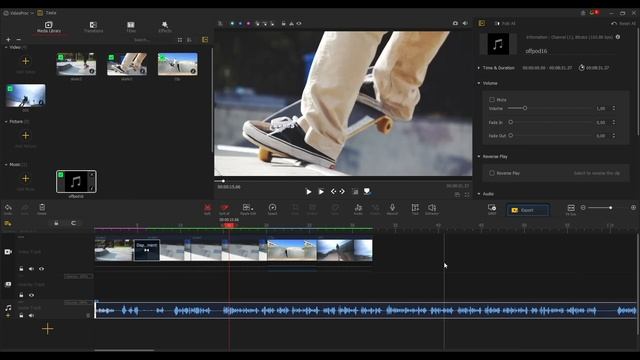The width and height of the screenshot is (640, 360).
Task: Click the previous frame arrow
Action: 333,191
